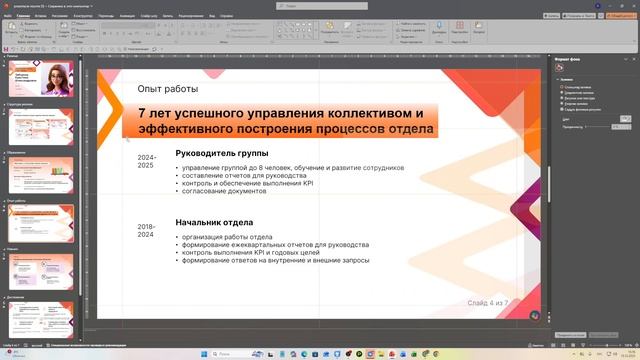This screenshot has width=640, height=360.
Task: Toggle bold formatting in the Font group
Action: coord(104,34)
